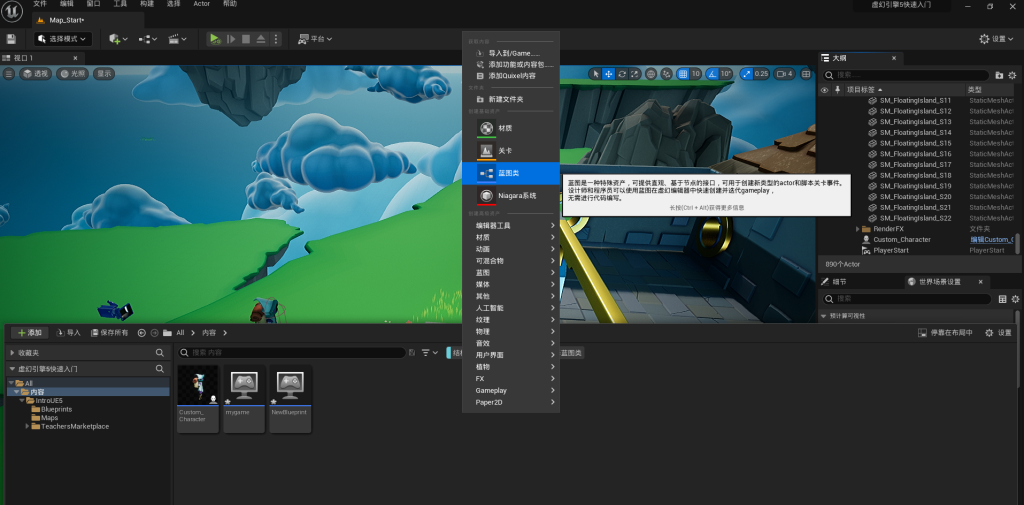The image size is (1024, 505).
Task: Click the outliner visibility eye column header
Action: (x=824, y=90)
